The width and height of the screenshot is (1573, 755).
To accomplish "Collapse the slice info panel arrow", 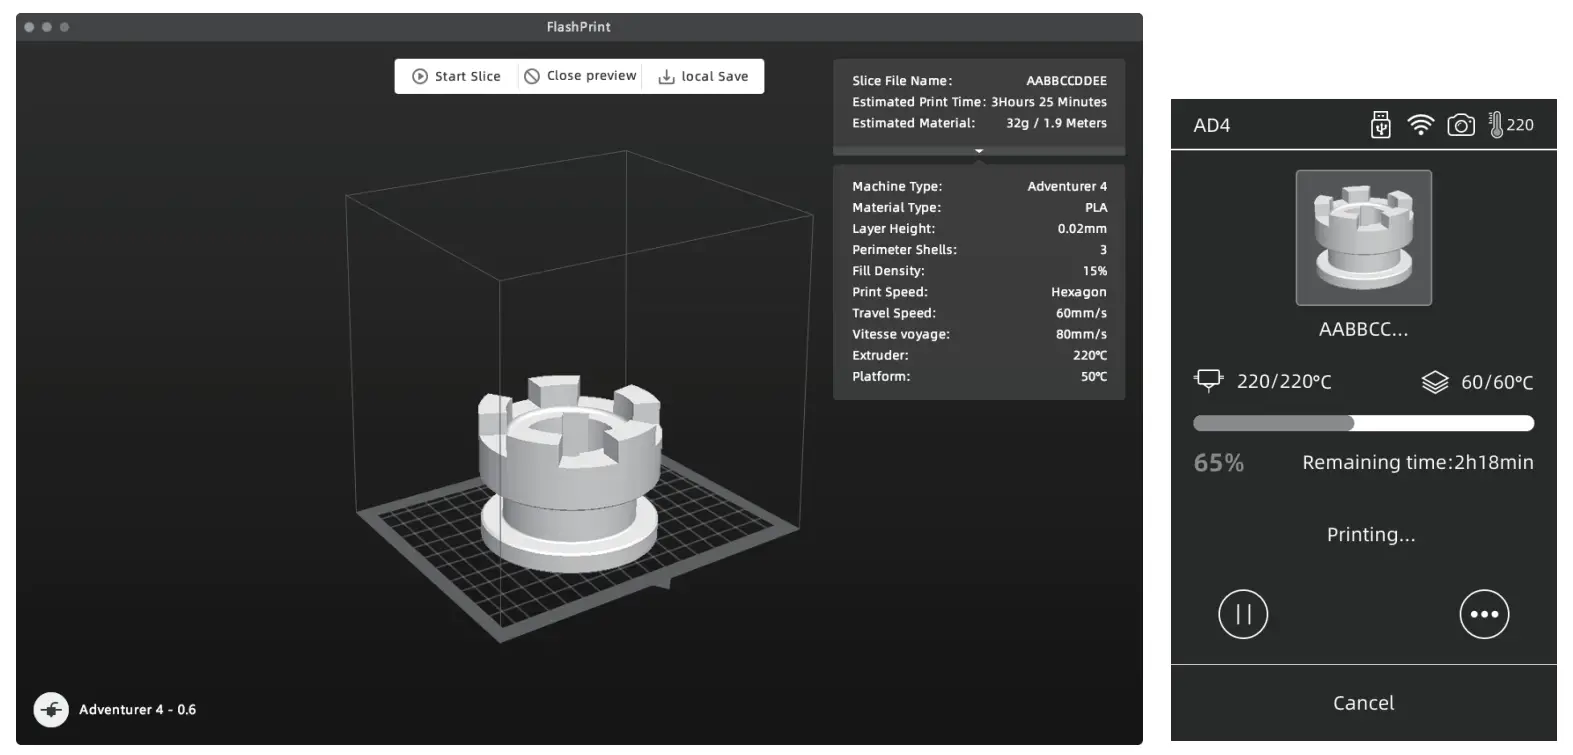I will click(x=979, y=151).
